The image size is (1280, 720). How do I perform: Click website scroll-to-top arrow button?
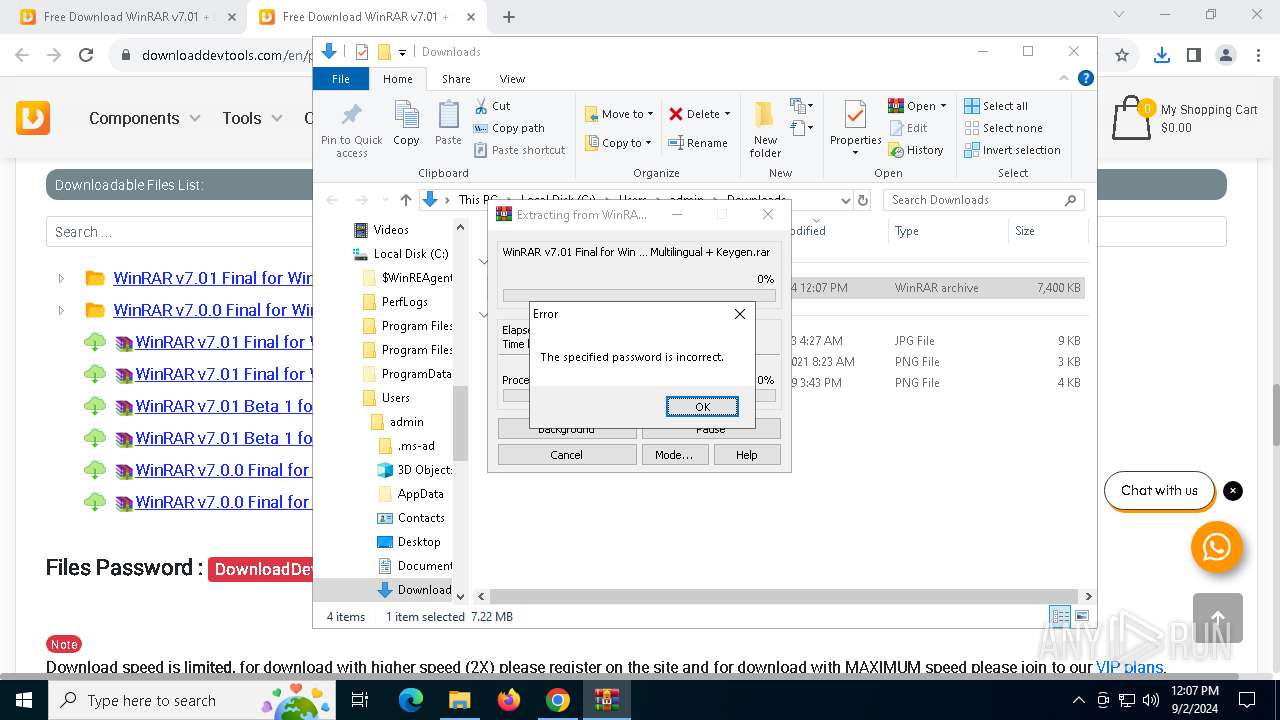tap(1217, 618)
